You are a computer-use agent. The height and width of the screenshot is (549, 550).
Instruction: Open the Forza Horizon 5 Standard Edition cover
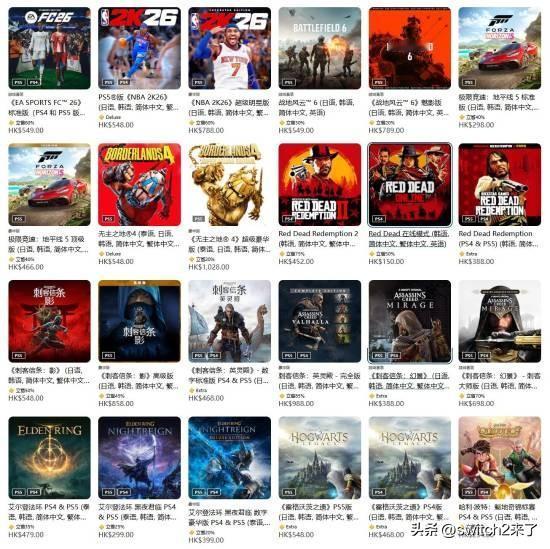click(500, 48)
